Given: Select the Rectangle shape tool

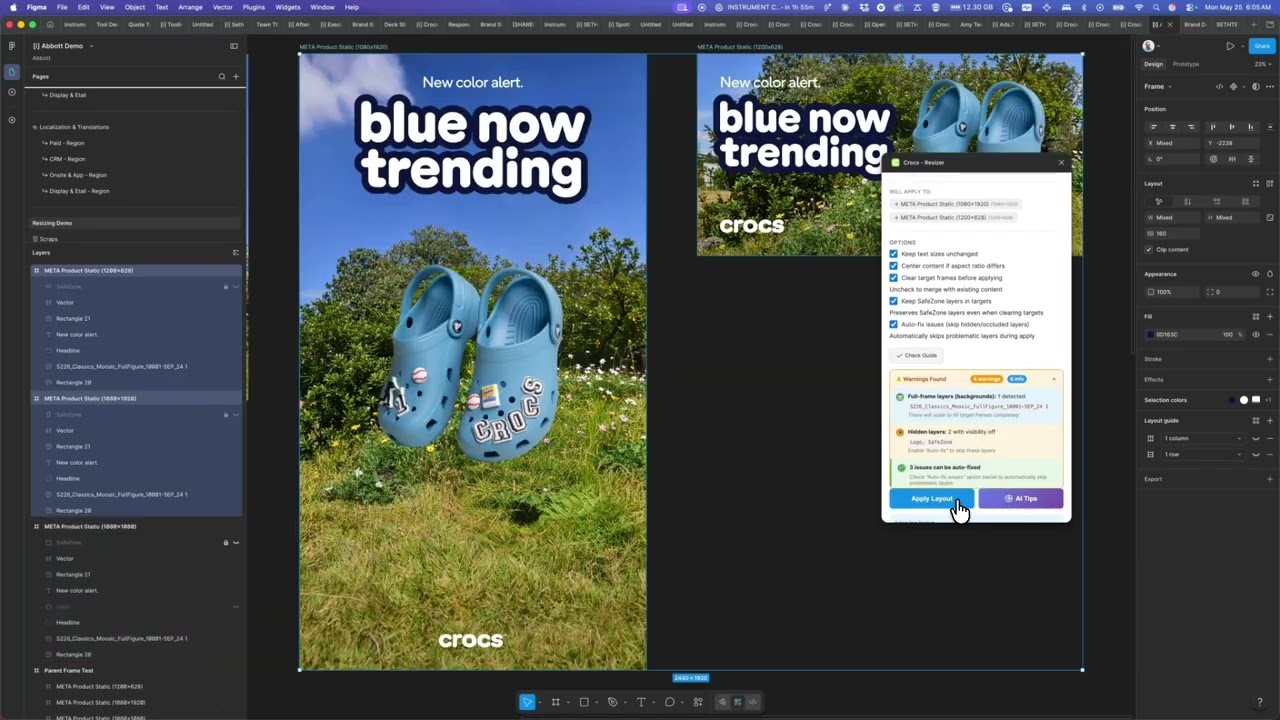Looking at the screenshot, I should coord(584,702).
